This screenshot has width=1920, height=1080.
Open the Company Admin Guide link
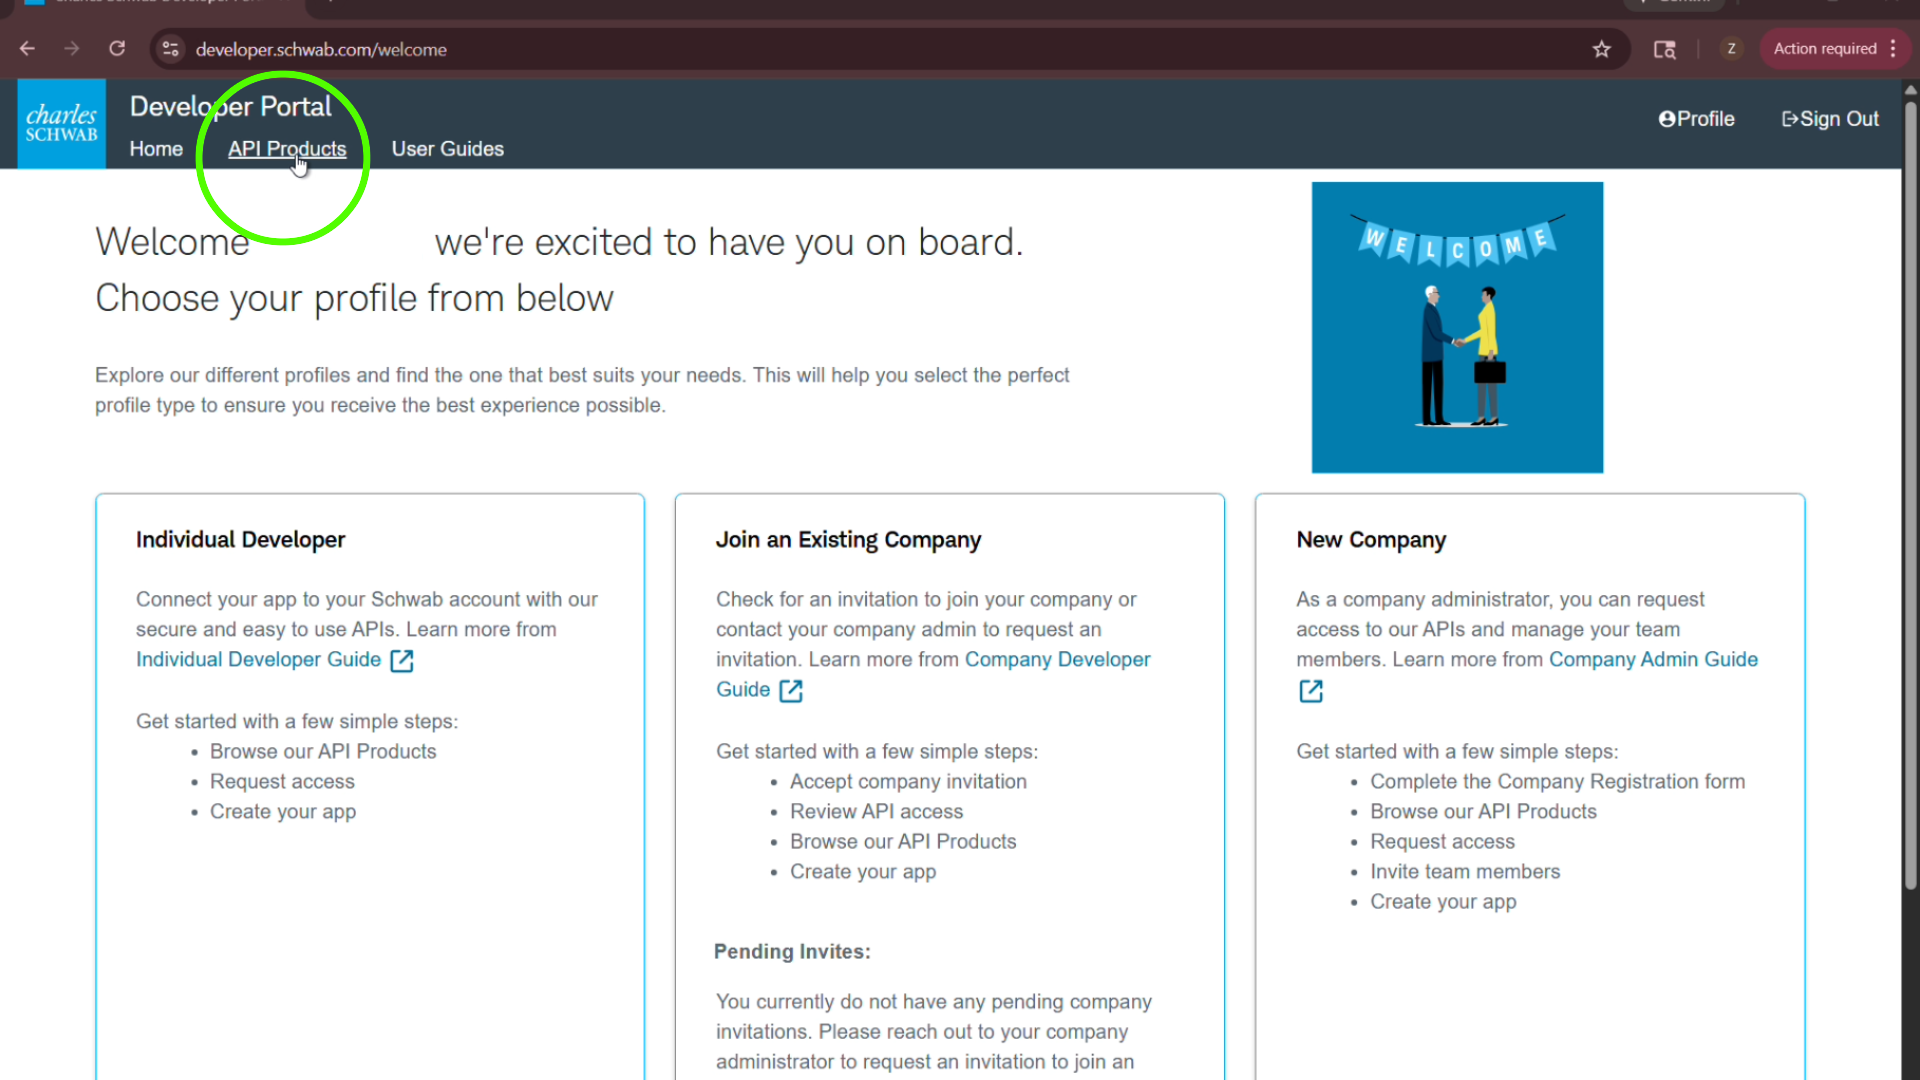tap(1652, 659)
